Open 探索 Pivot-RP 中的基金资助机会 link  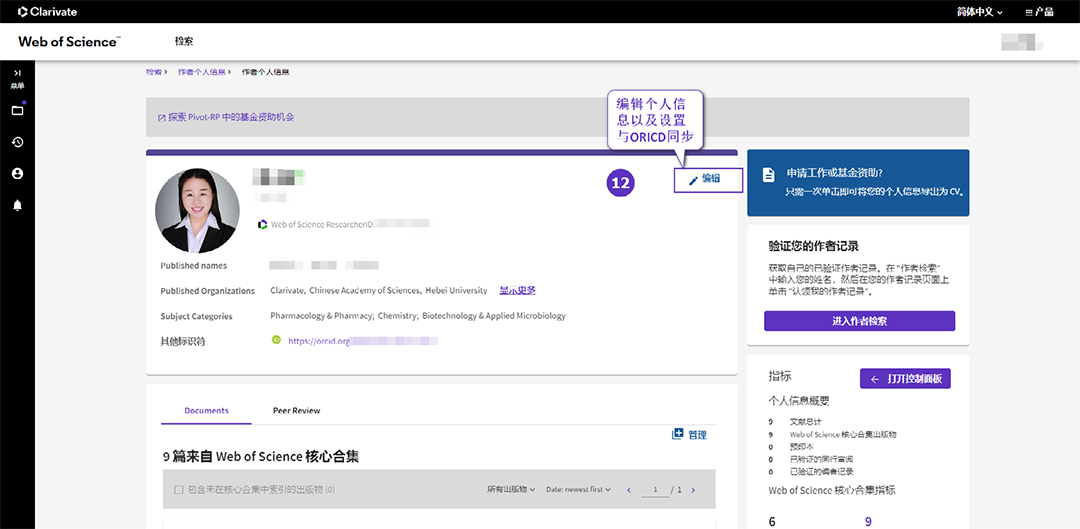point(226,117)
